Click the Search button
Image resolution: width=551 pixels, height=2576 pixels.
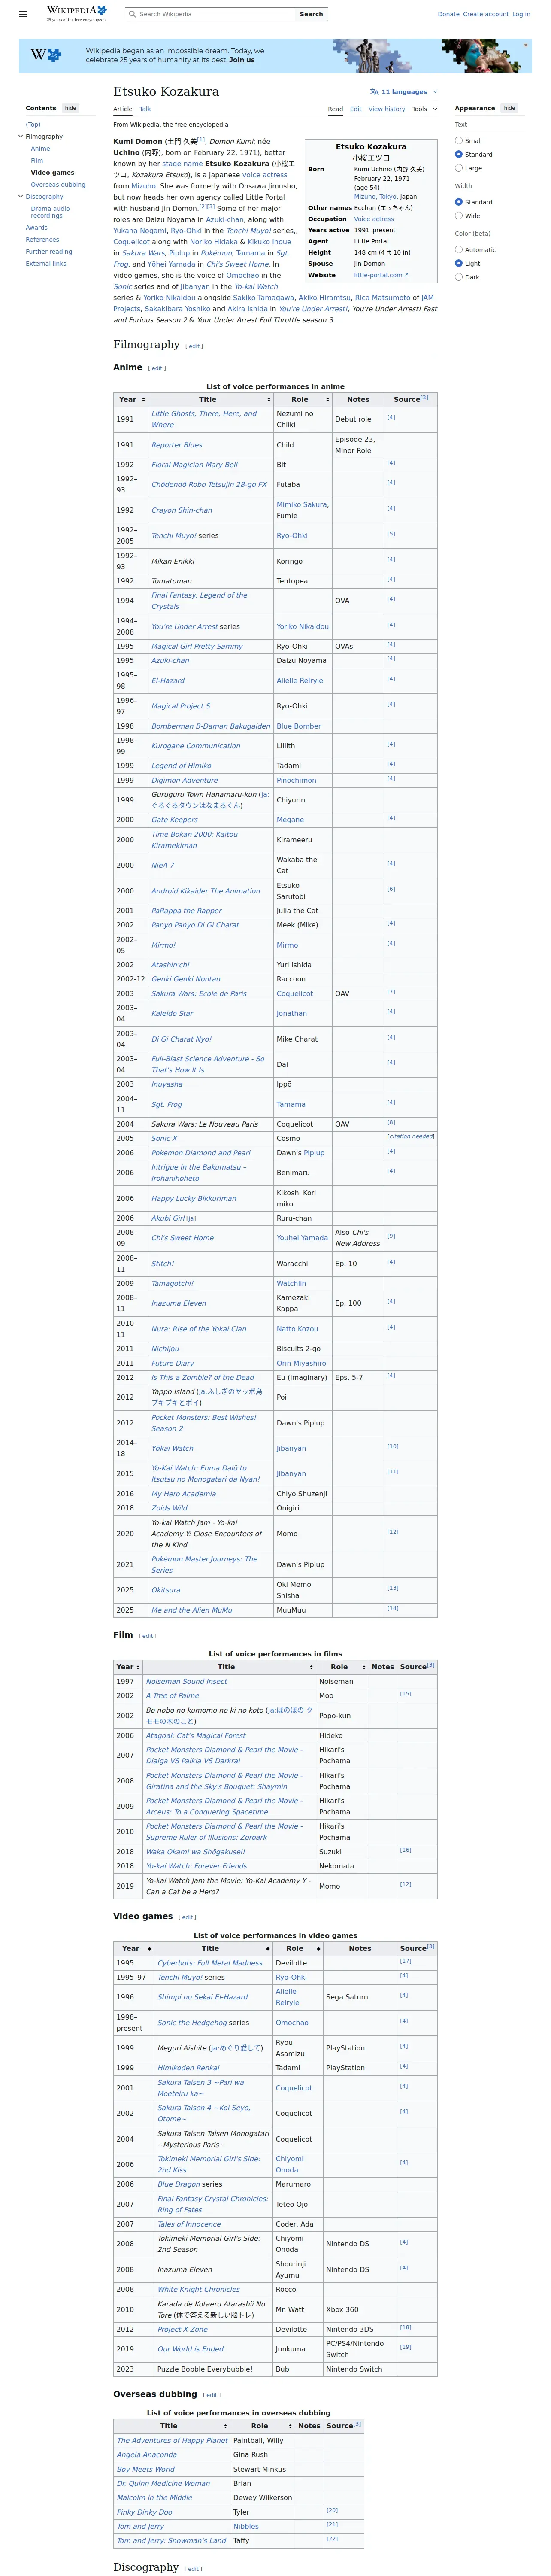(311, 14)
